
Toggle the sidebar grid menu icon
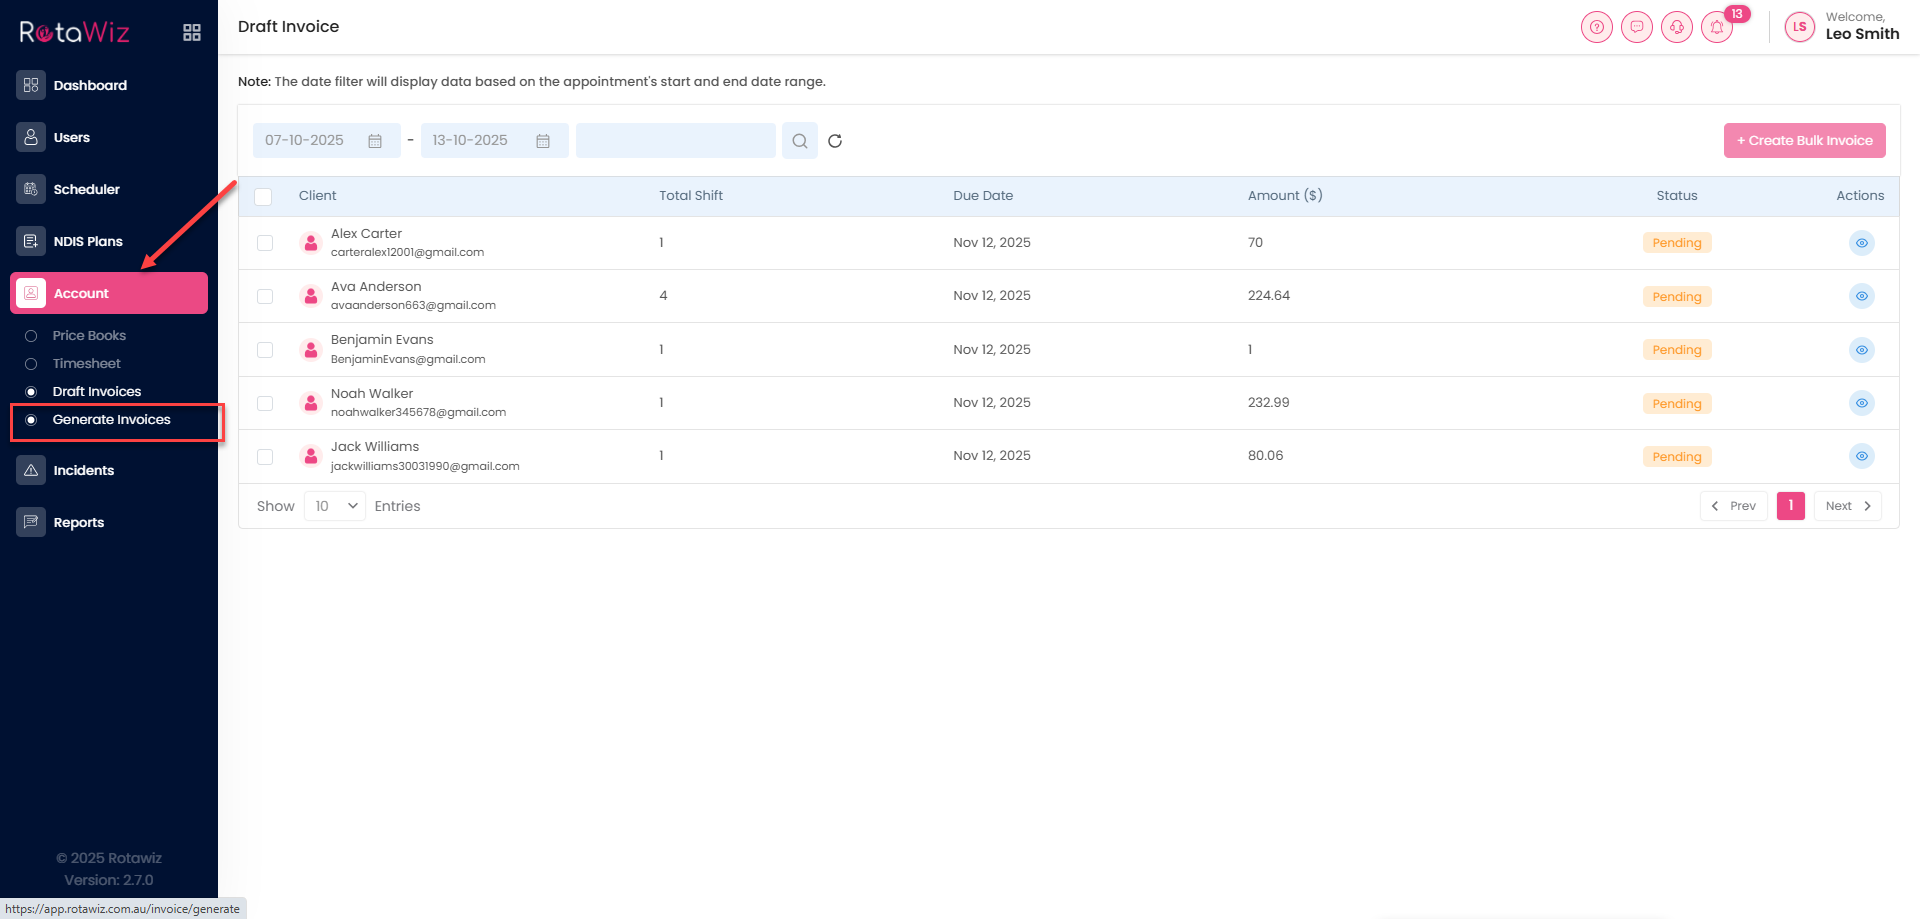[192, 33]
